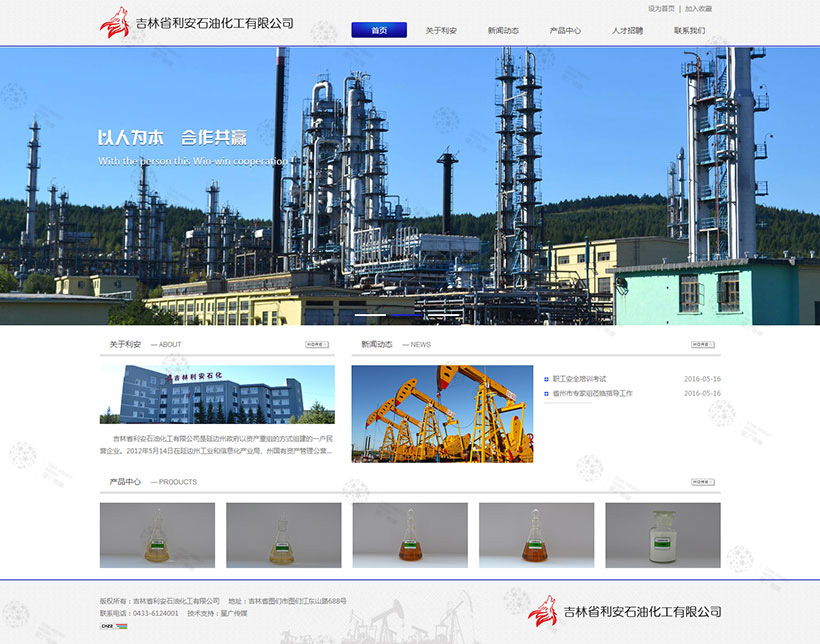Click MORE button in 关于利安 section
The width and height of the screenshot is (820, 644).
click(317, 345)
